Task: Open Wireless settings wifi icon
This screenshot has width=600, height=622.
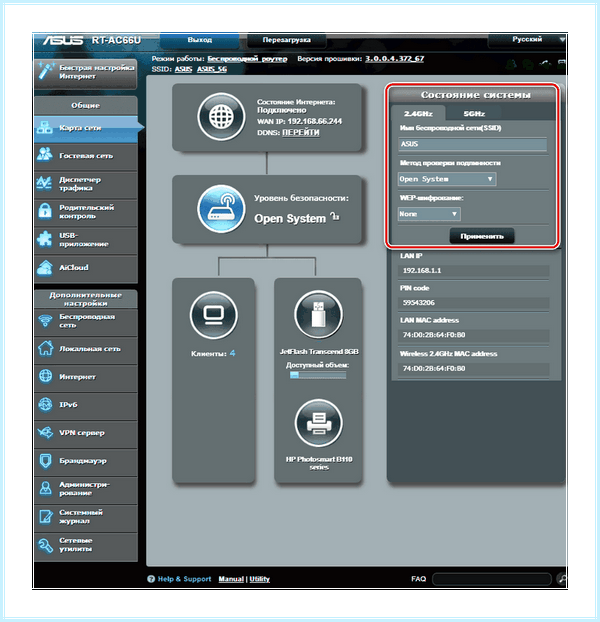Action: [x=45, y=321]
